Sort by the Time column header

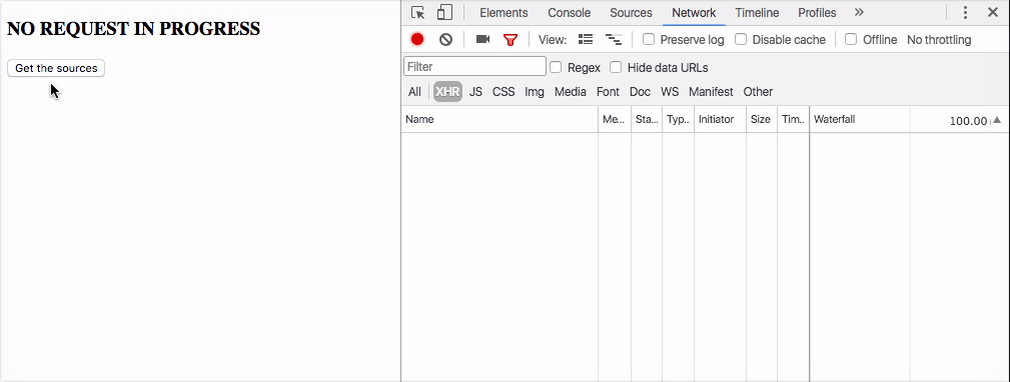pos(793,120)
